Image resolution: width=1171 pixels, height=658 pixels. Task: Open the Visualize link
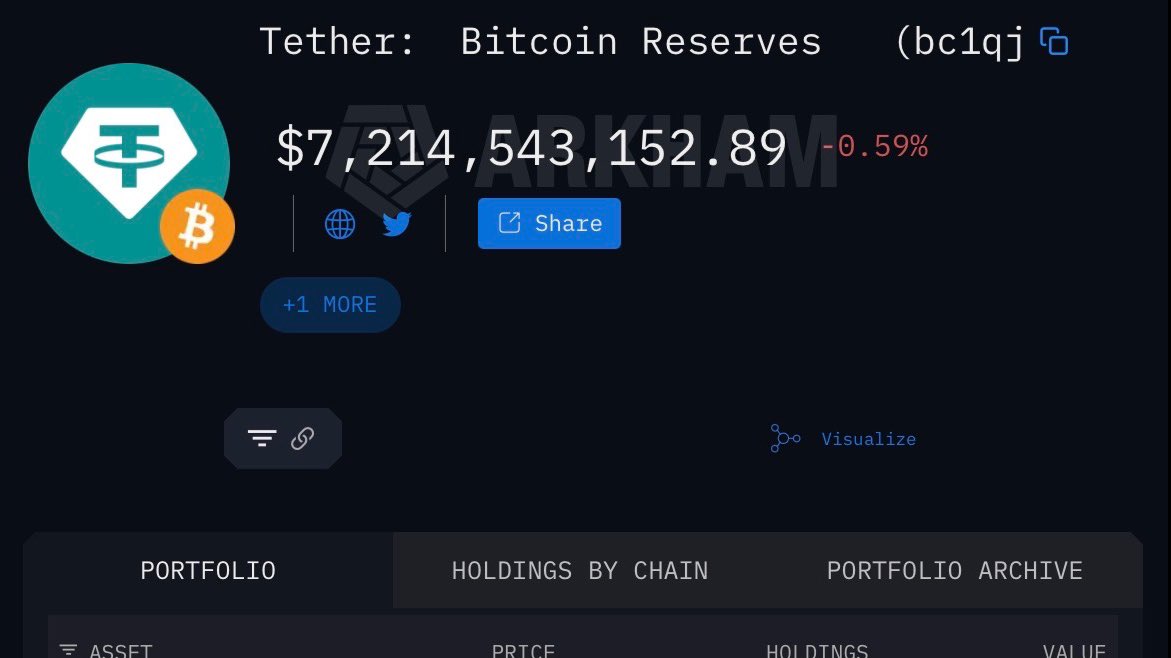point(868,439)
